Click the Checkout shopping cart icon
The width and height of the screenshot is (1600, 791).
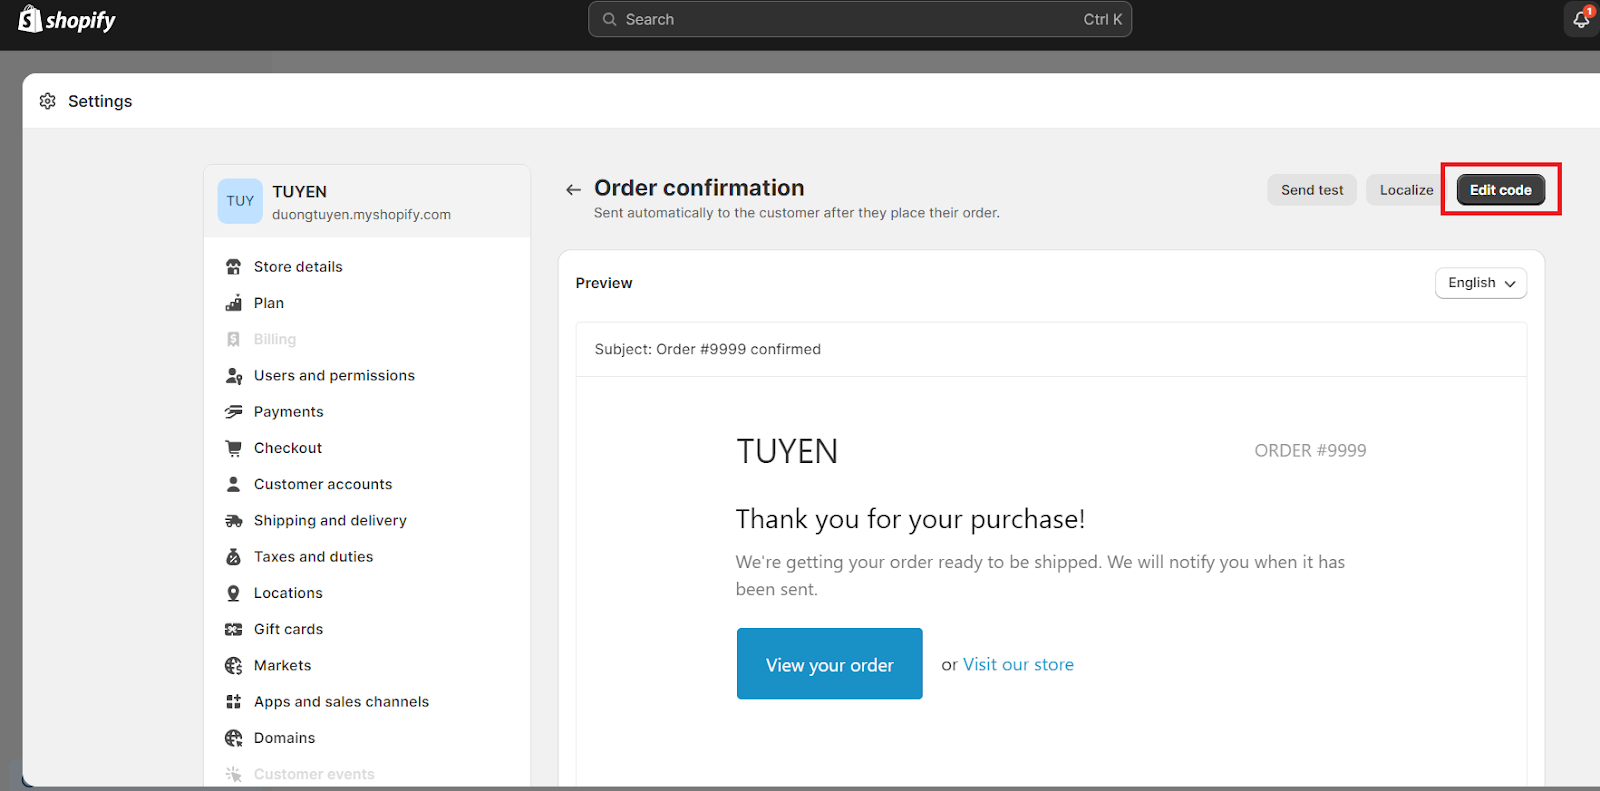233,447
